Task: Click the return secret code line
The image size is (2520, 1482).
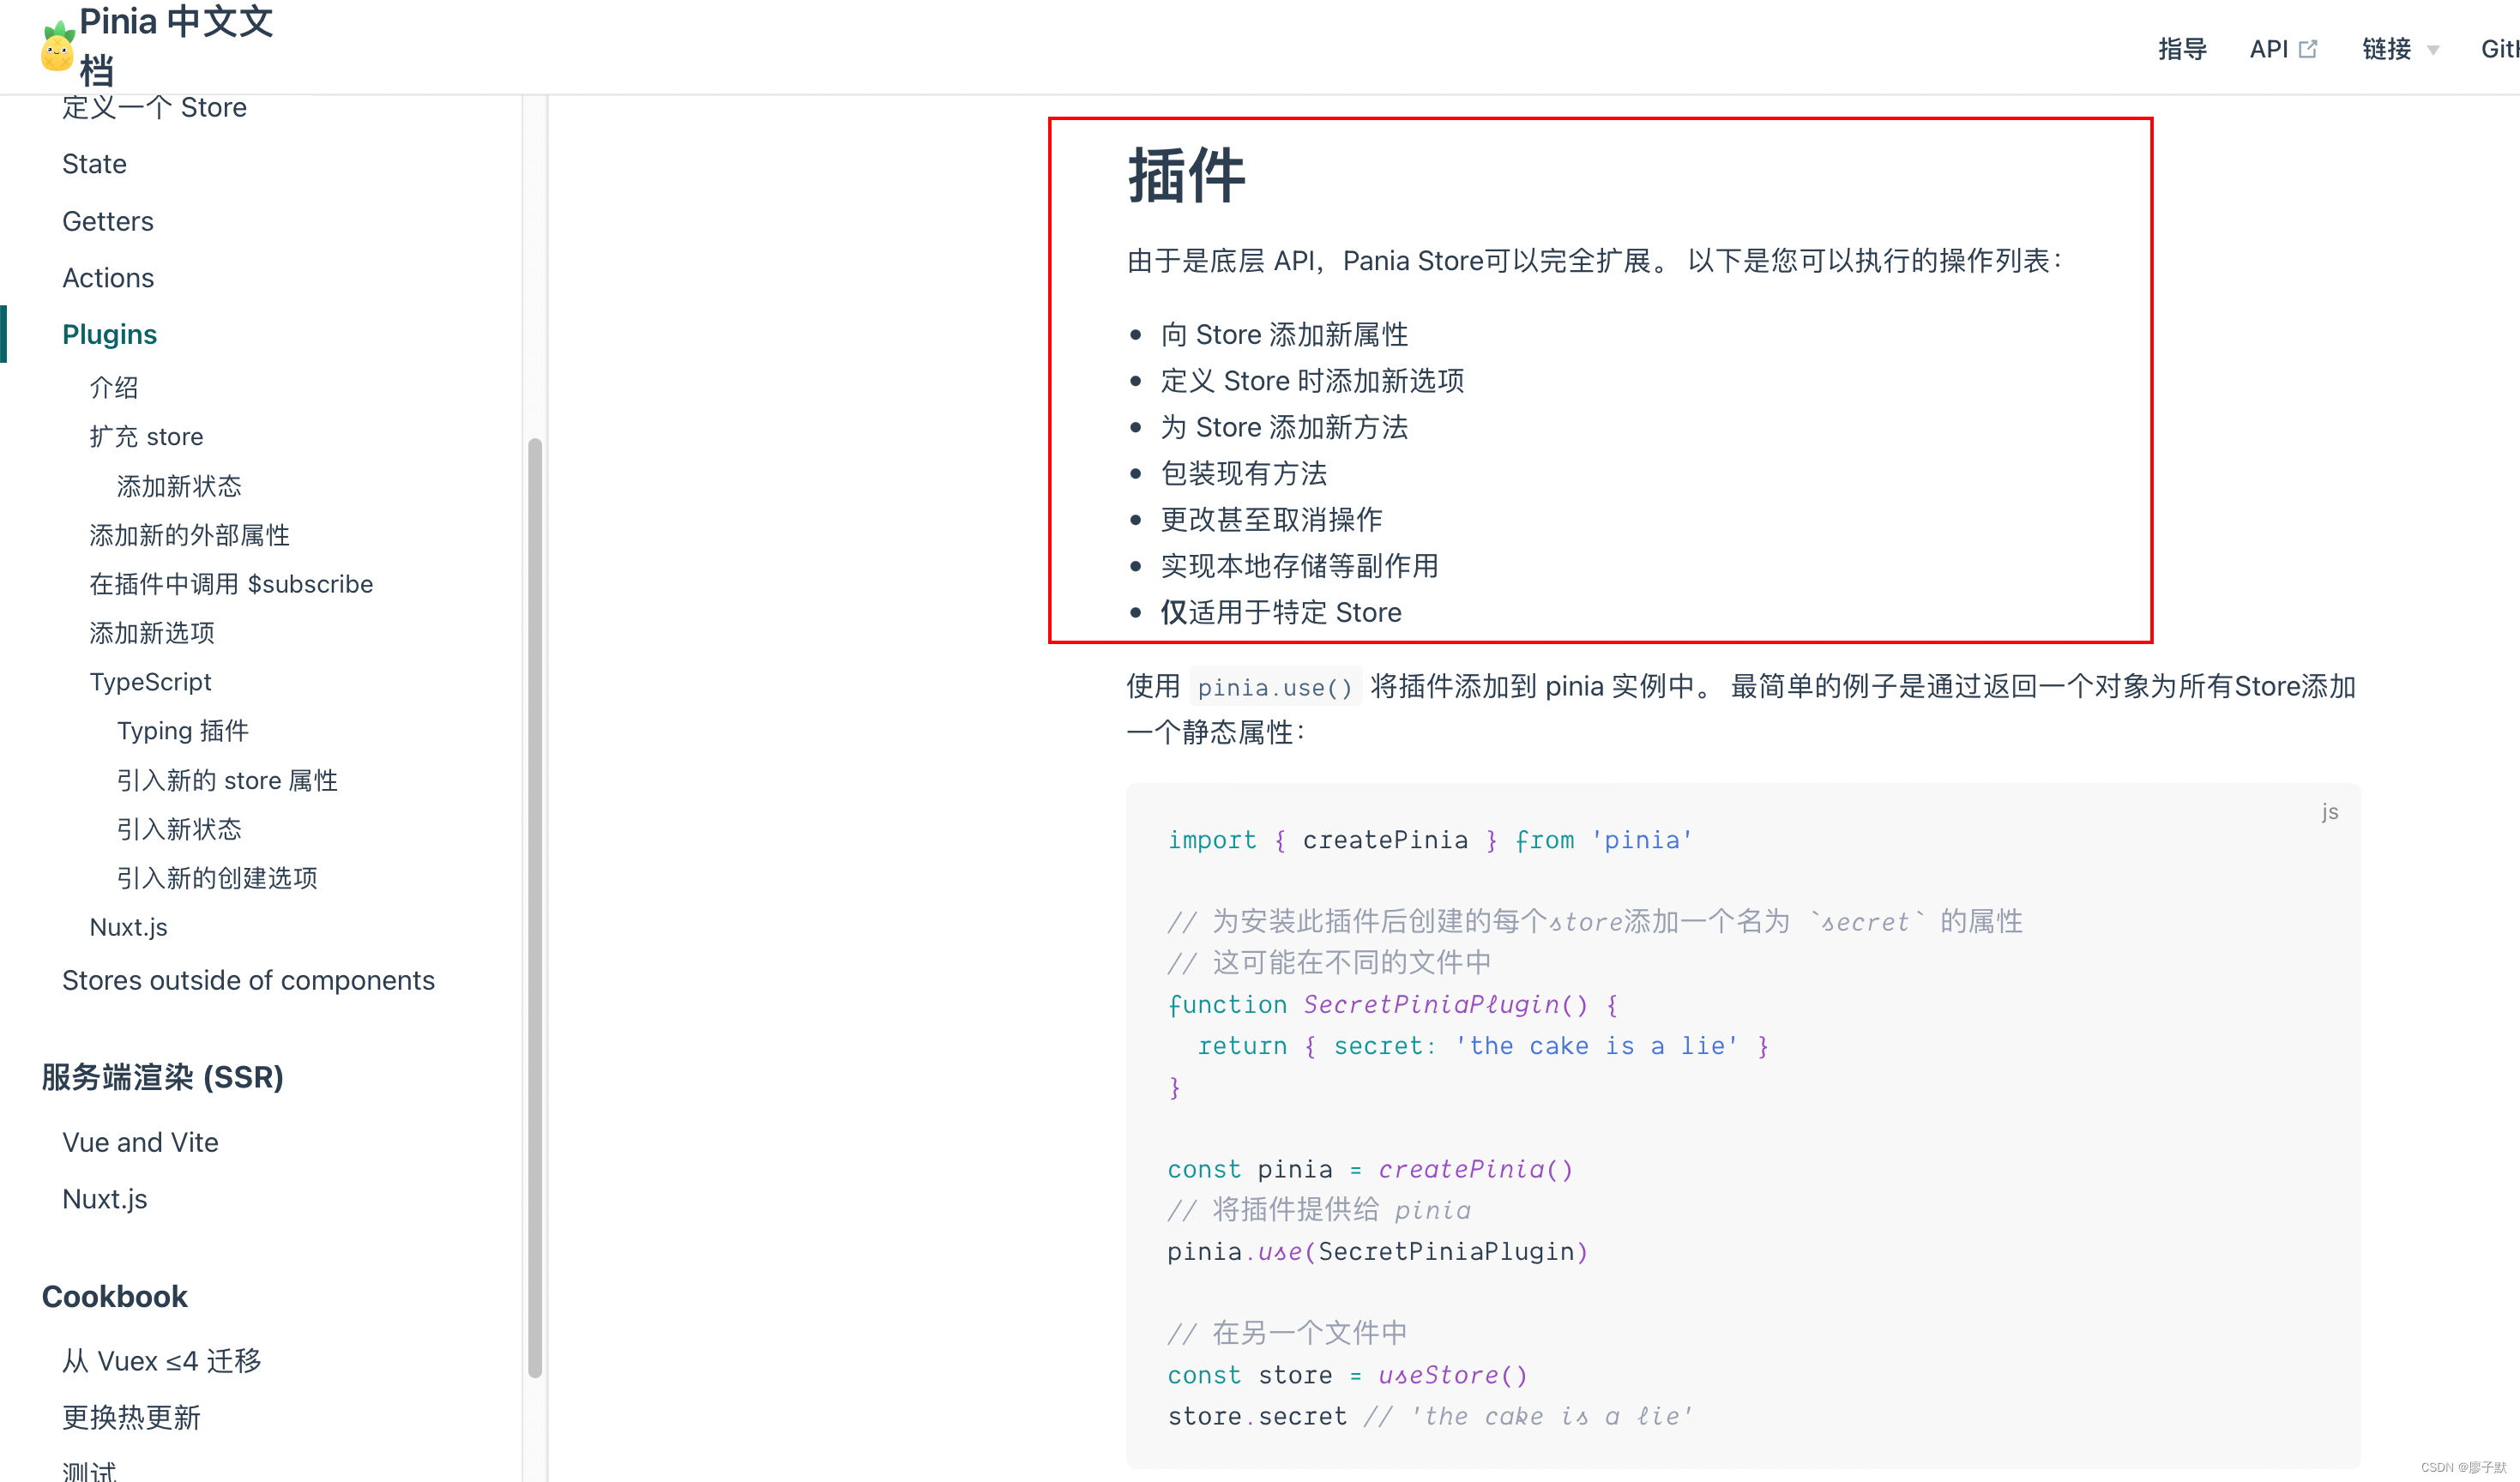Action: (1484, 1046)
